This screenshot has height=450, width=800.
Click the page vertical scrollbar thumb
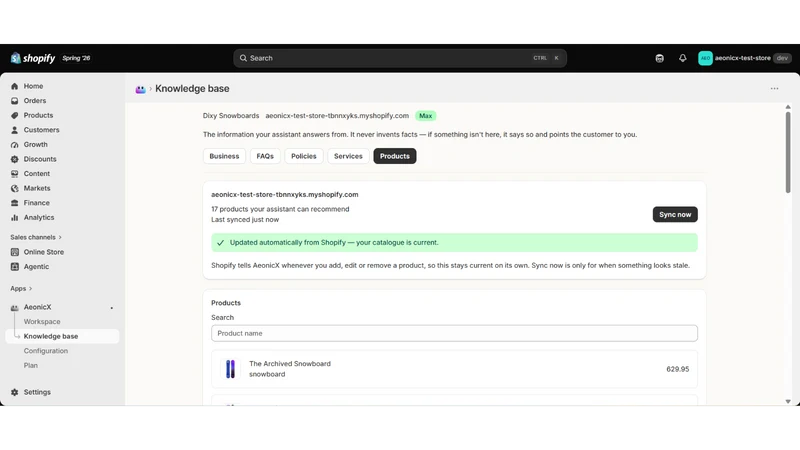click(x=788, y=152)
